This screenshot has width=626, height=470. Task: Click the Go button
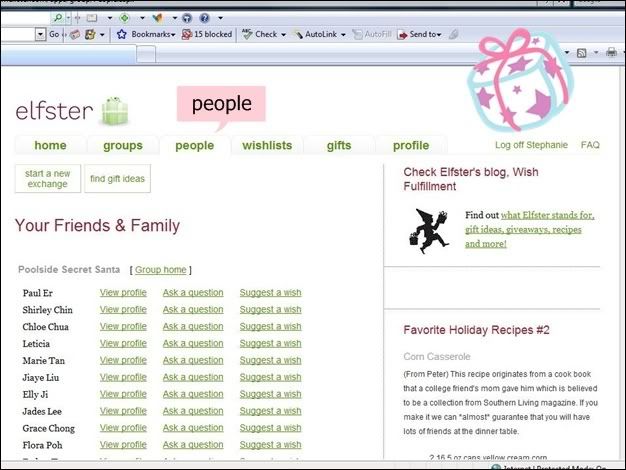[x=54, y=34]
